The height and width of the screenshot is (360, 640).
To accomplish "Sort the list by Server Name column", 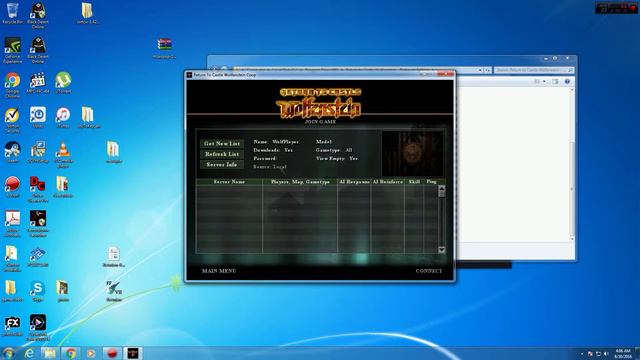I will pyautogui.click(x=229, y=182).
